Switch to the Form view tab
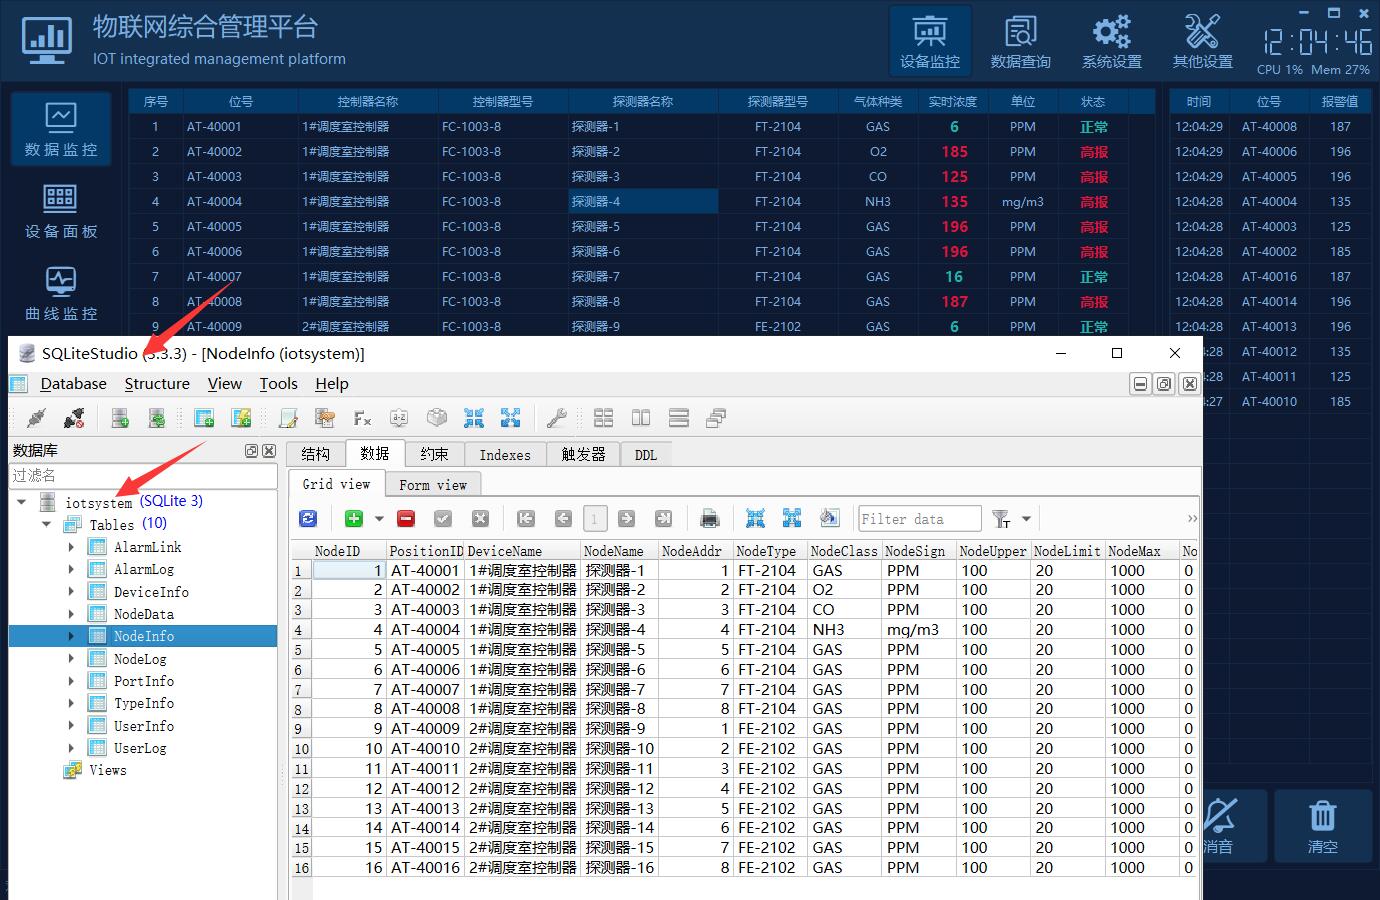This screenshot has width=1380, height=900. coord(432,485)
